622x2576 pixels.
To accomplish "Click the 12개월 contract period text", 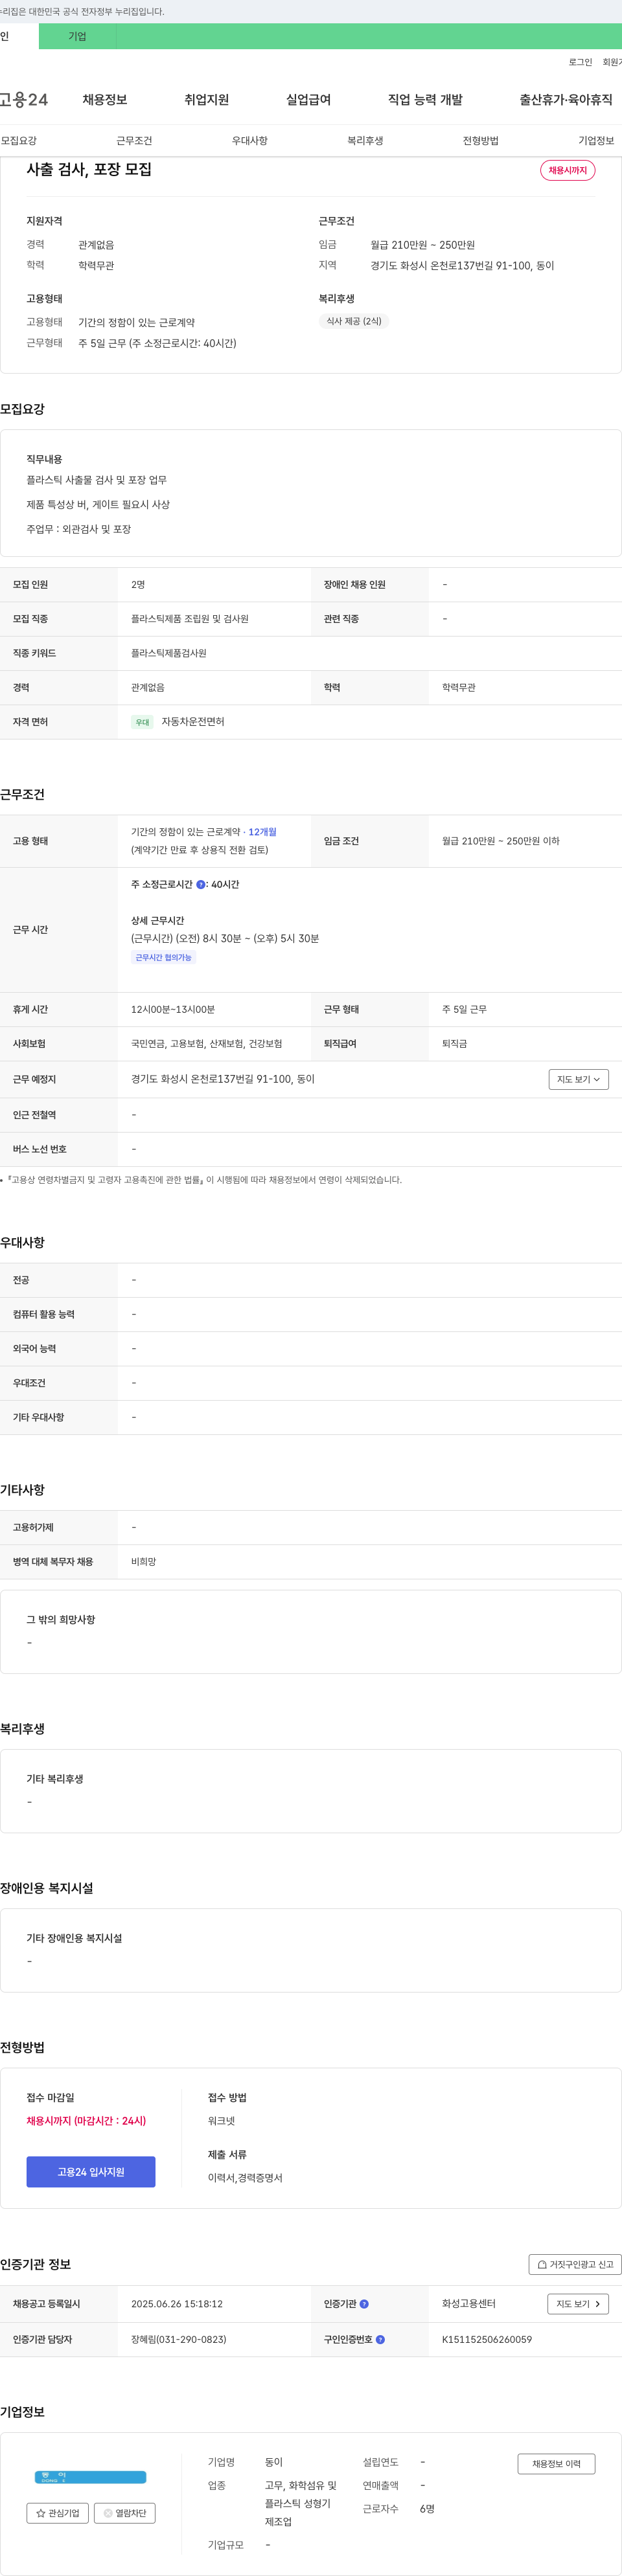I will click(263, 831).
